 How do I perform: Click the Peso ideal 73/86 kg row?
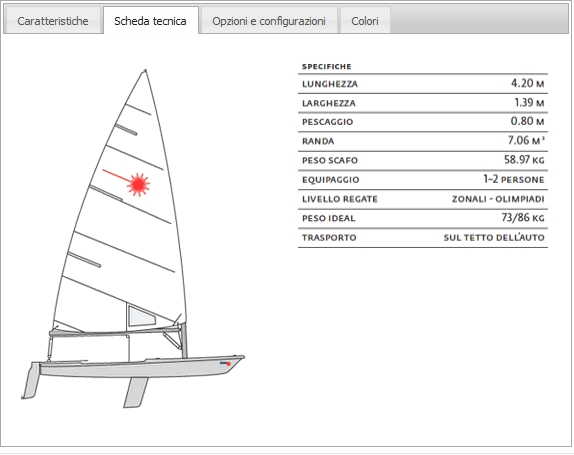(x=423, y=219)
